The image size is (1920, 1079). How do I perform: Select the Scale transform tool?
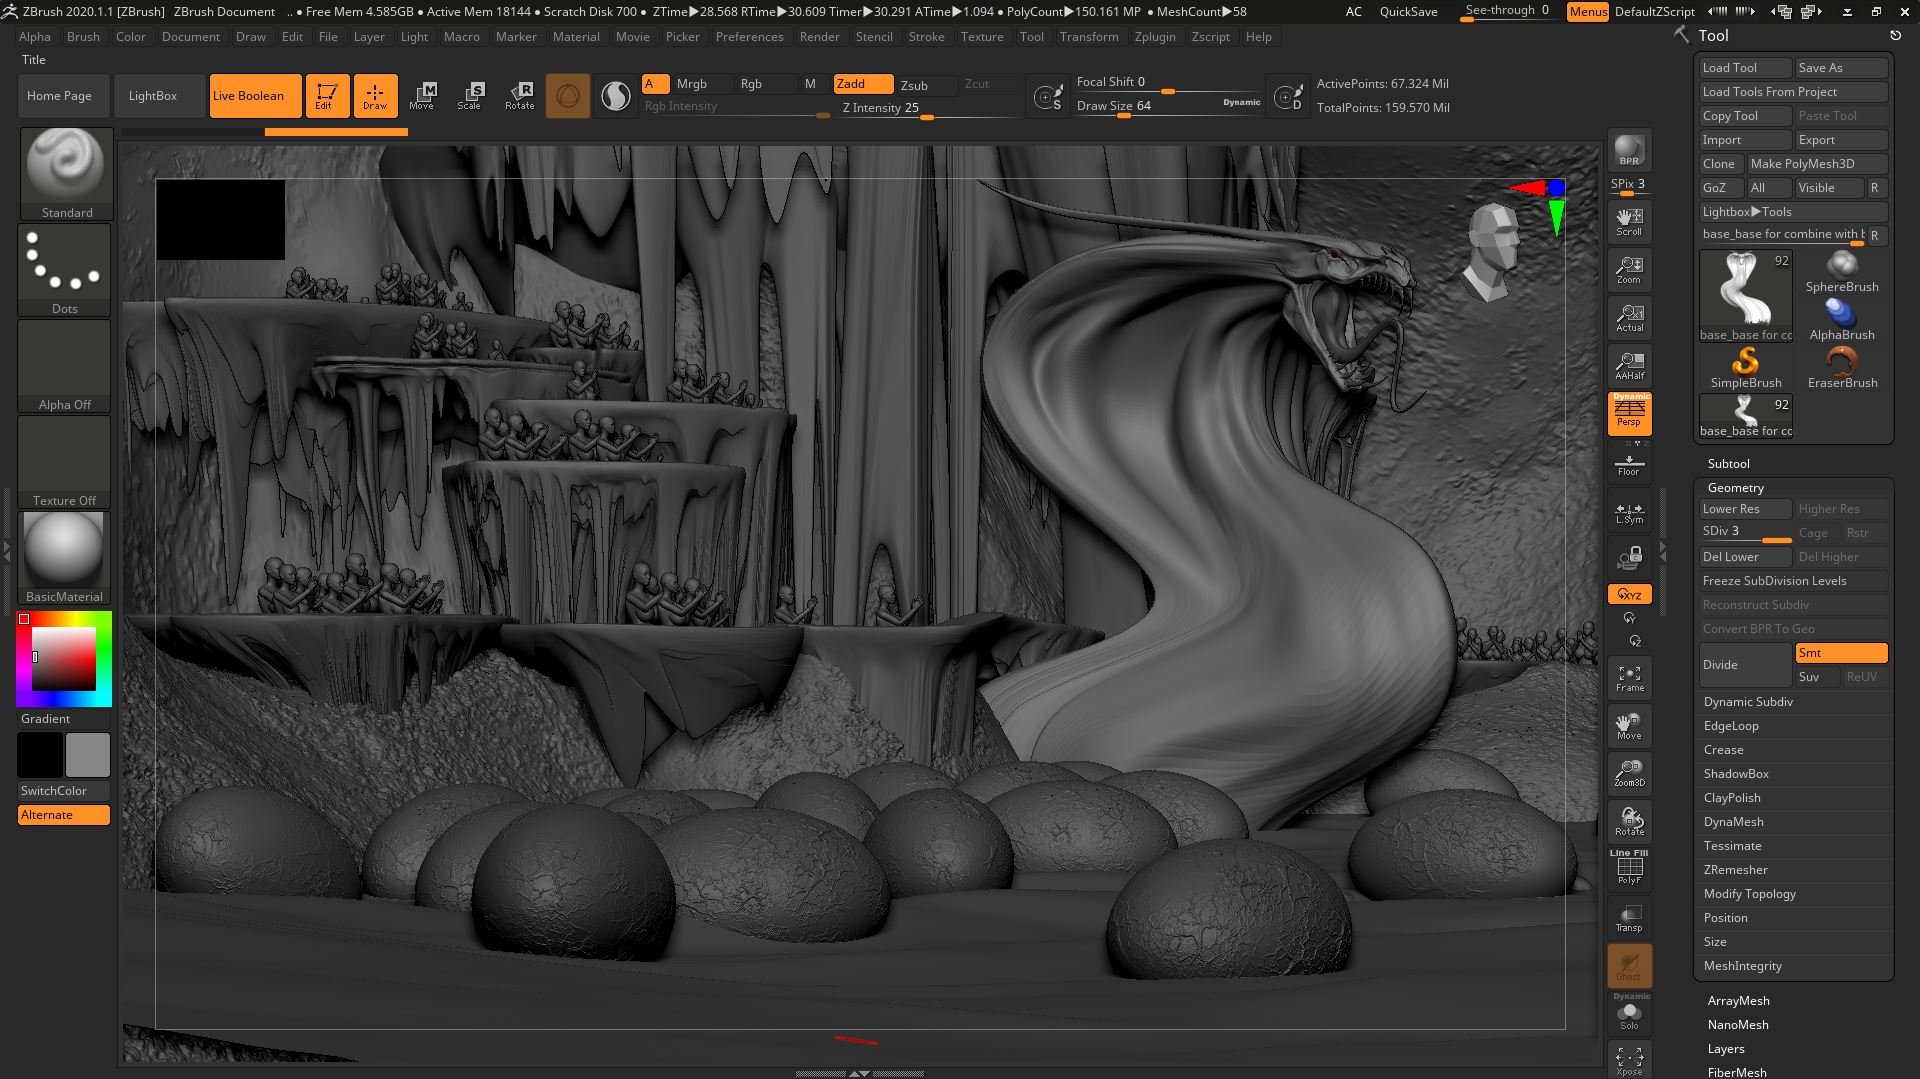coord(470,95)
